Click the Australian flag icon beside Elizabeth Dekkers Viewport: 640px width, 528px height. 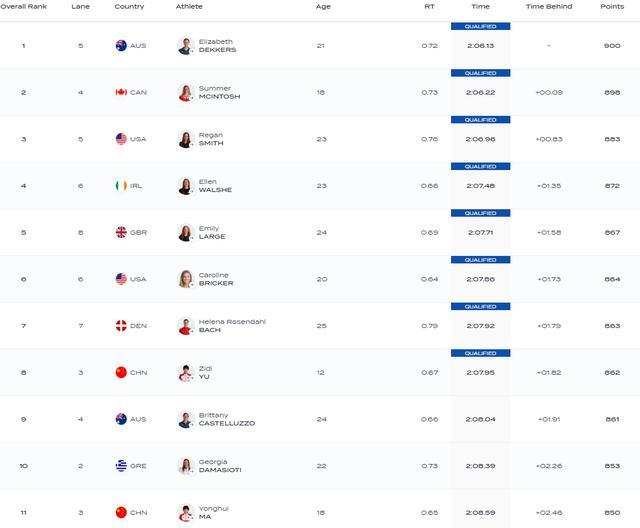(x=121, y=46)
